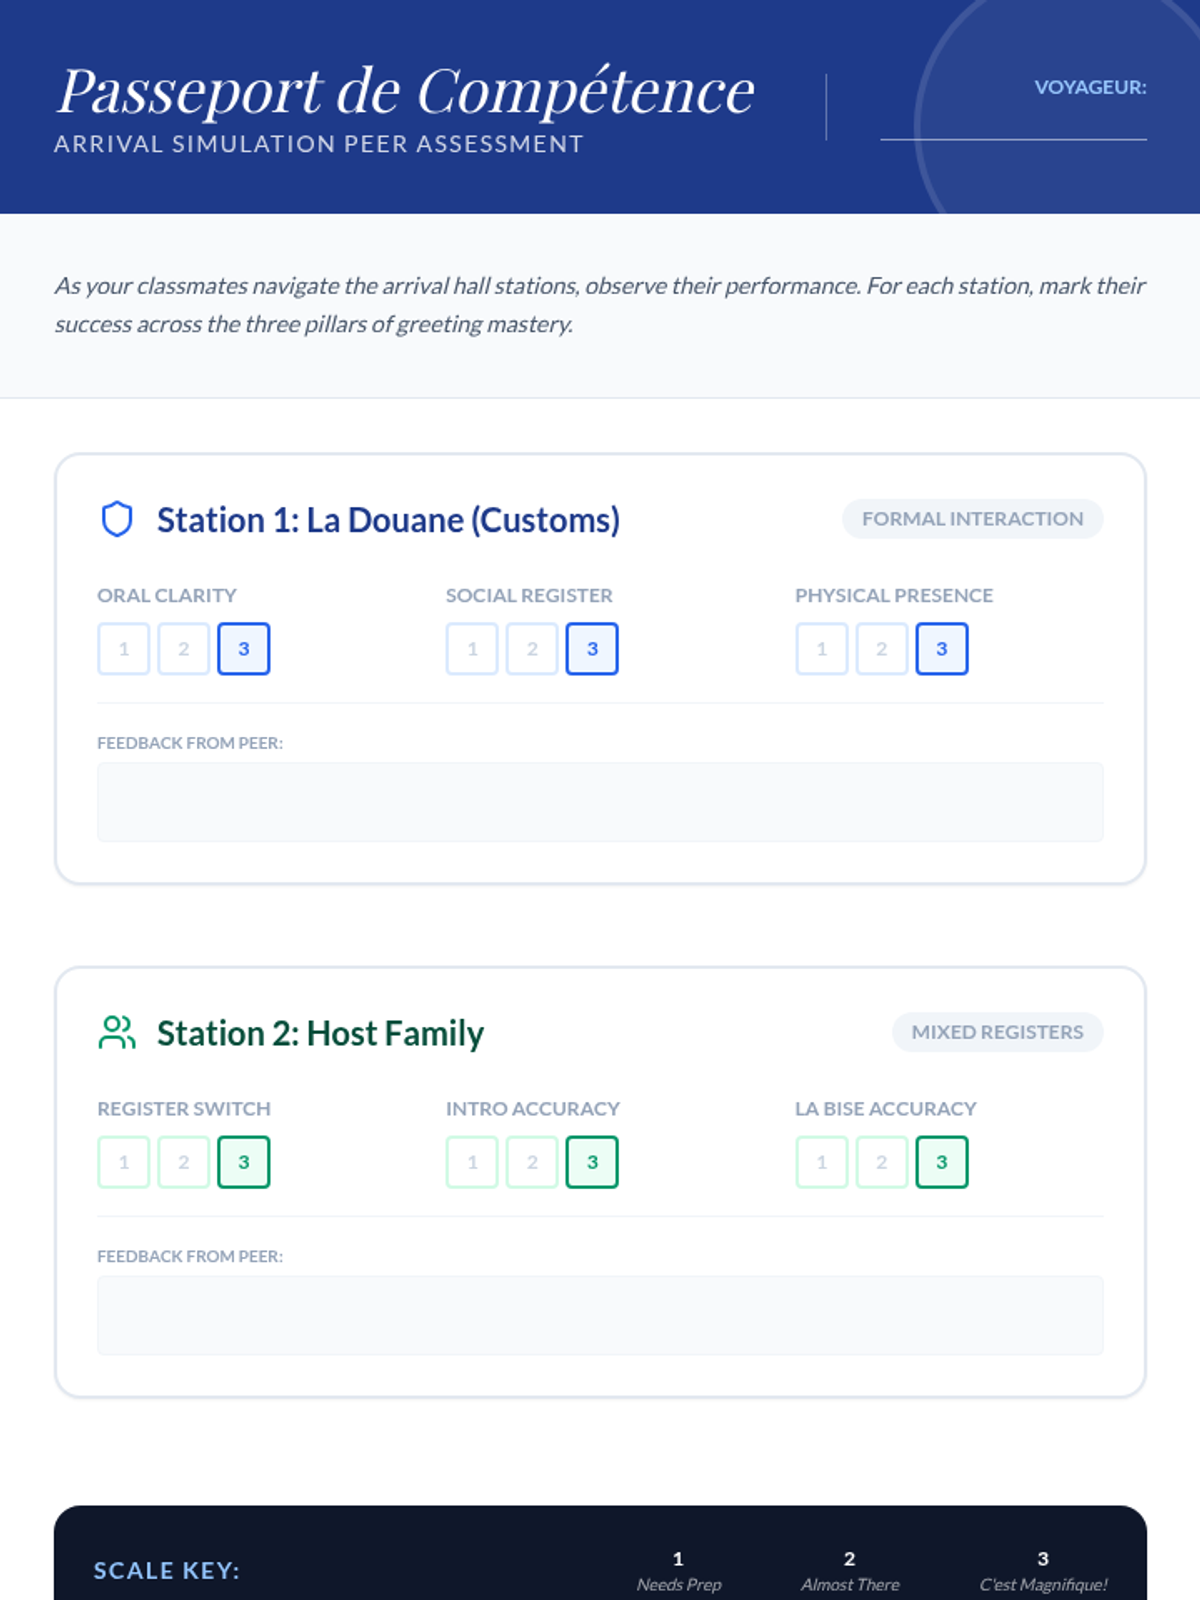Select 2 for Register Switch
The width and height of the screenshot is (1200, 1600).
point(184,1162)
